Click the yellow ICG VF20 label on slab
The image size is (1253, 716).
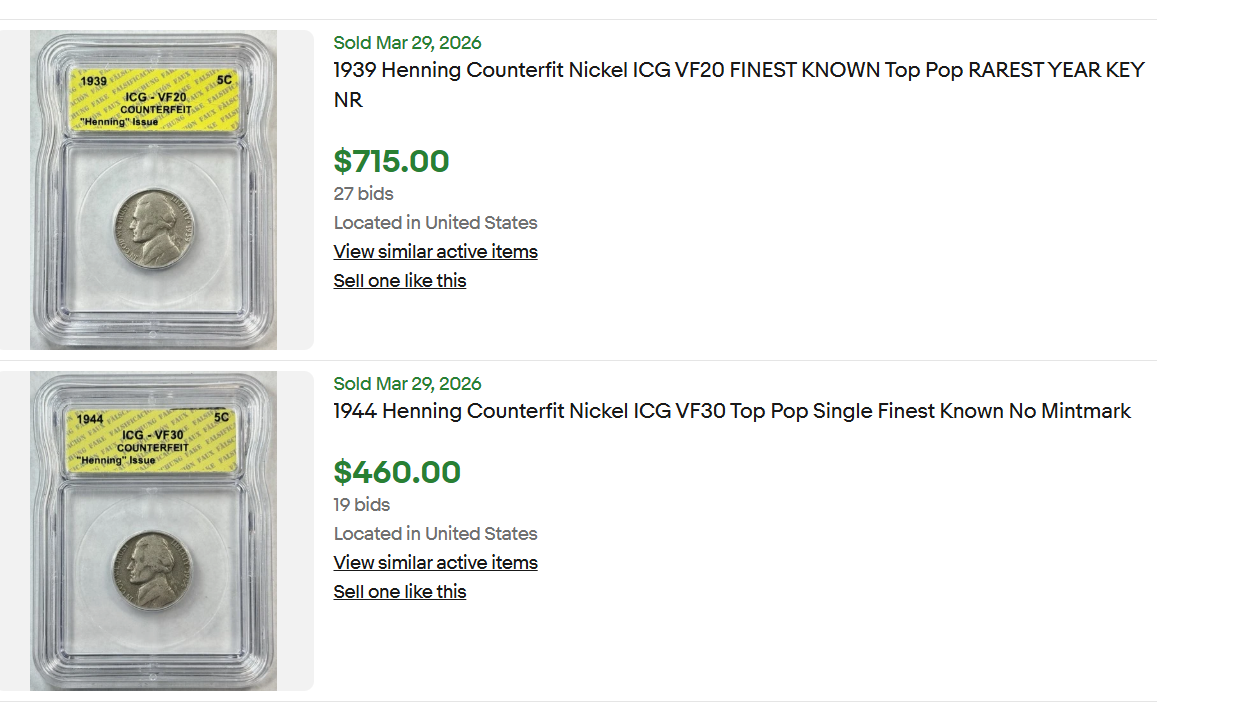pos(154,101)
